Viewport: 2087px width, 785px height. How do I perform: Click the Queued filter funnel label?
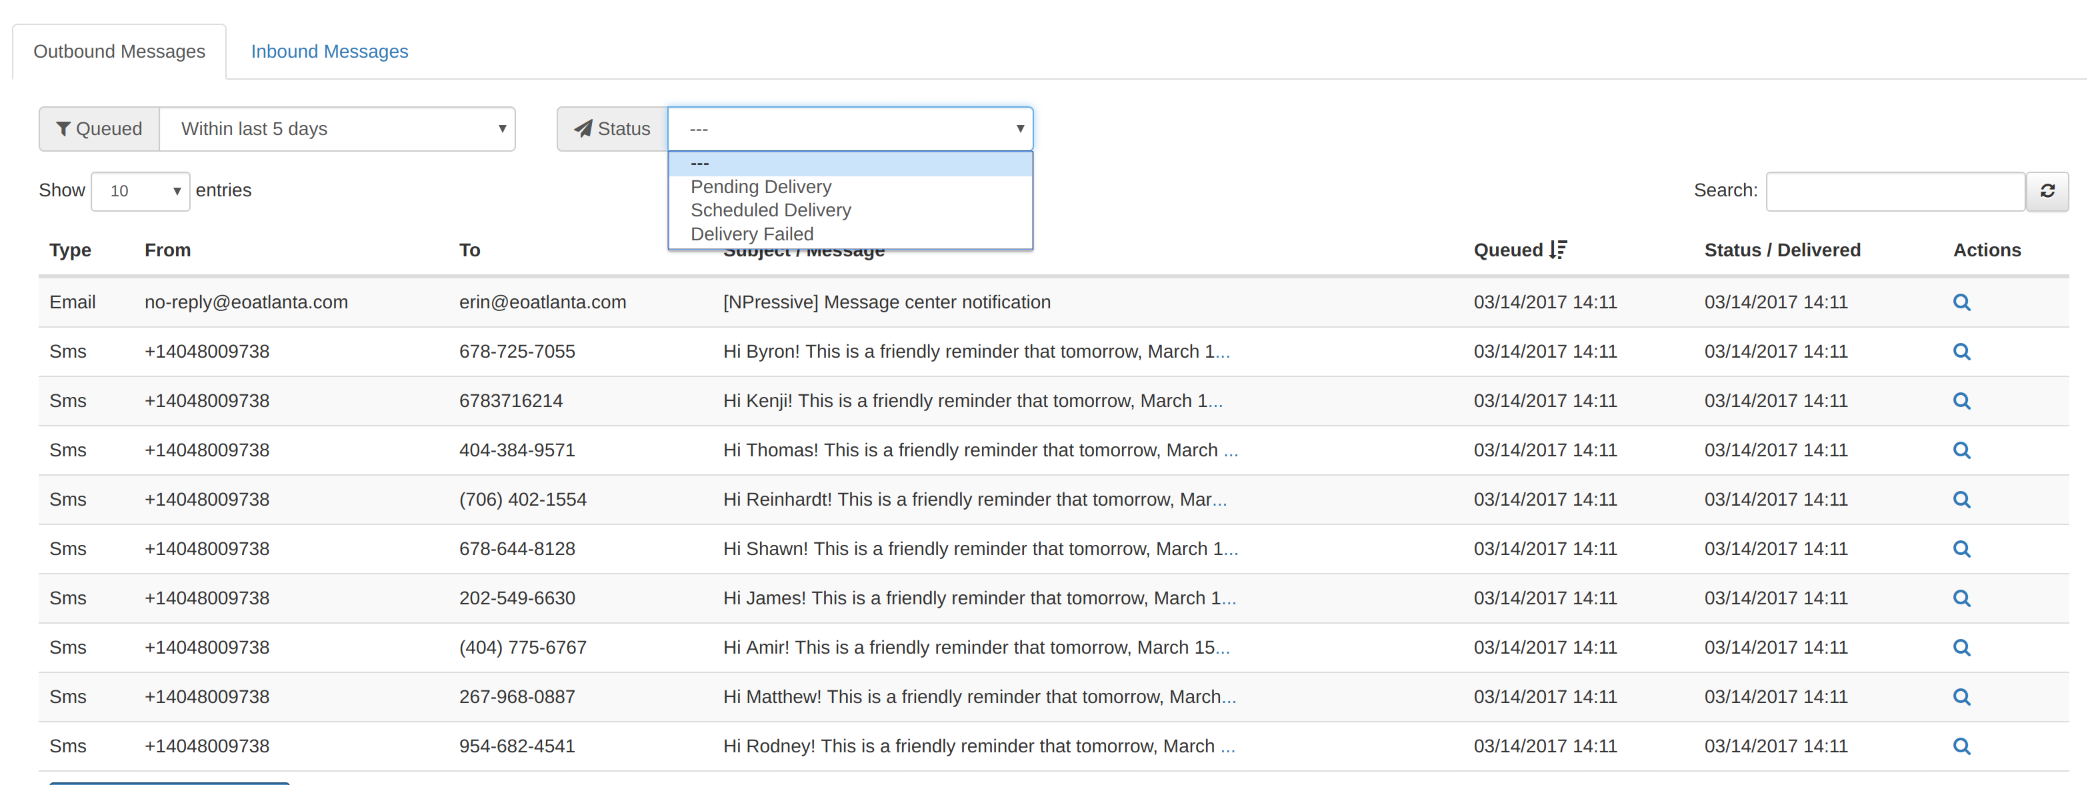click(99, 129)
